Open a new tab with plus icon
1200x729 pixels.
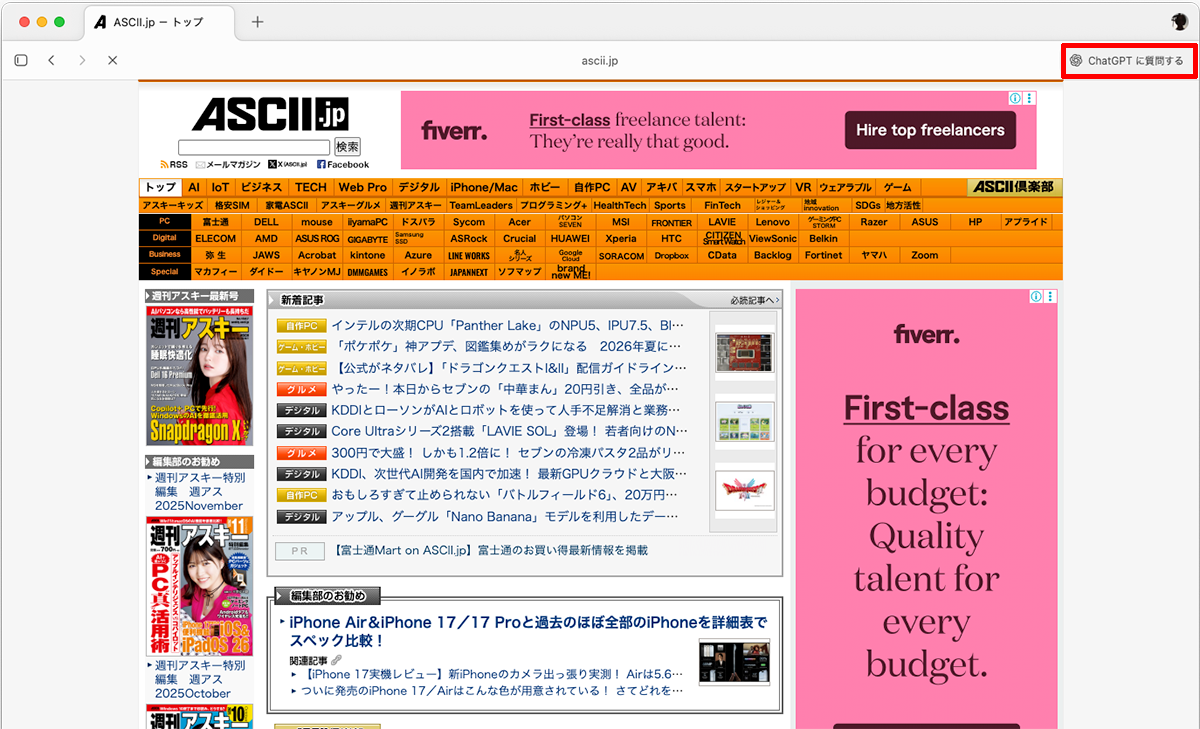[x=257, y=21]
